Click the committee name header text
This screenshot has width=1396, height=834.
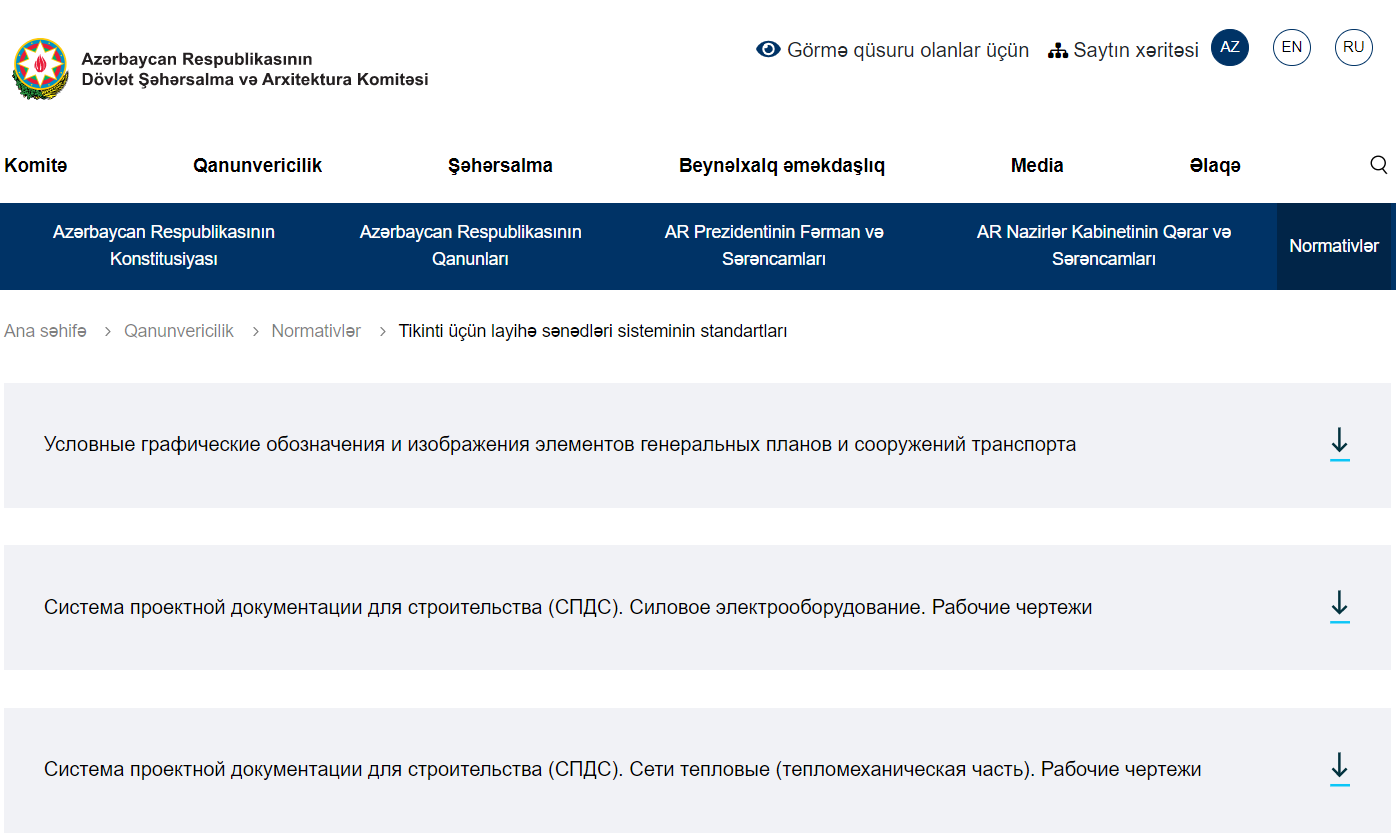(255, 69)
